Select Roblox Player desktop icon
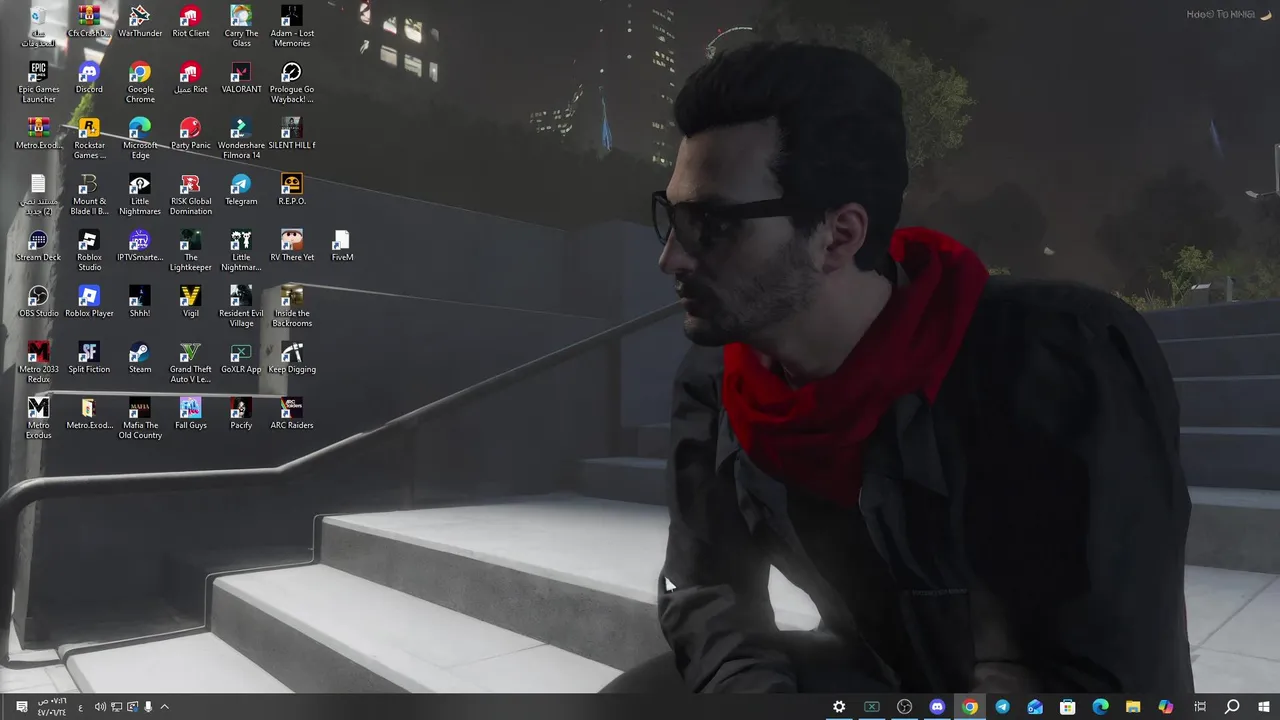This screenshot has height=720, width=1280. 89,302
